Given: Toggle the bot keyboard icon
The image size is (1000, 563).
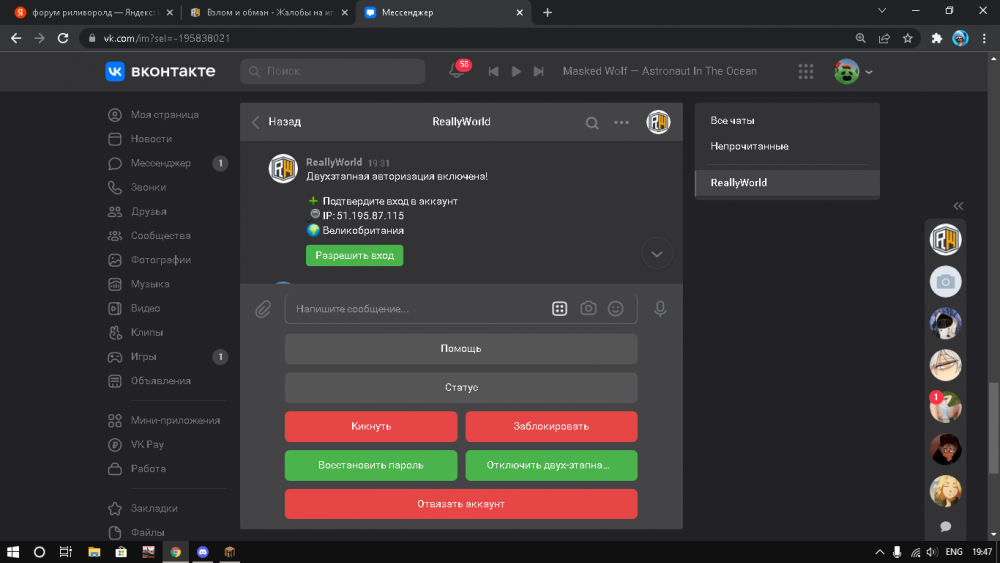Looking at the screenshot, I should 559,309.
